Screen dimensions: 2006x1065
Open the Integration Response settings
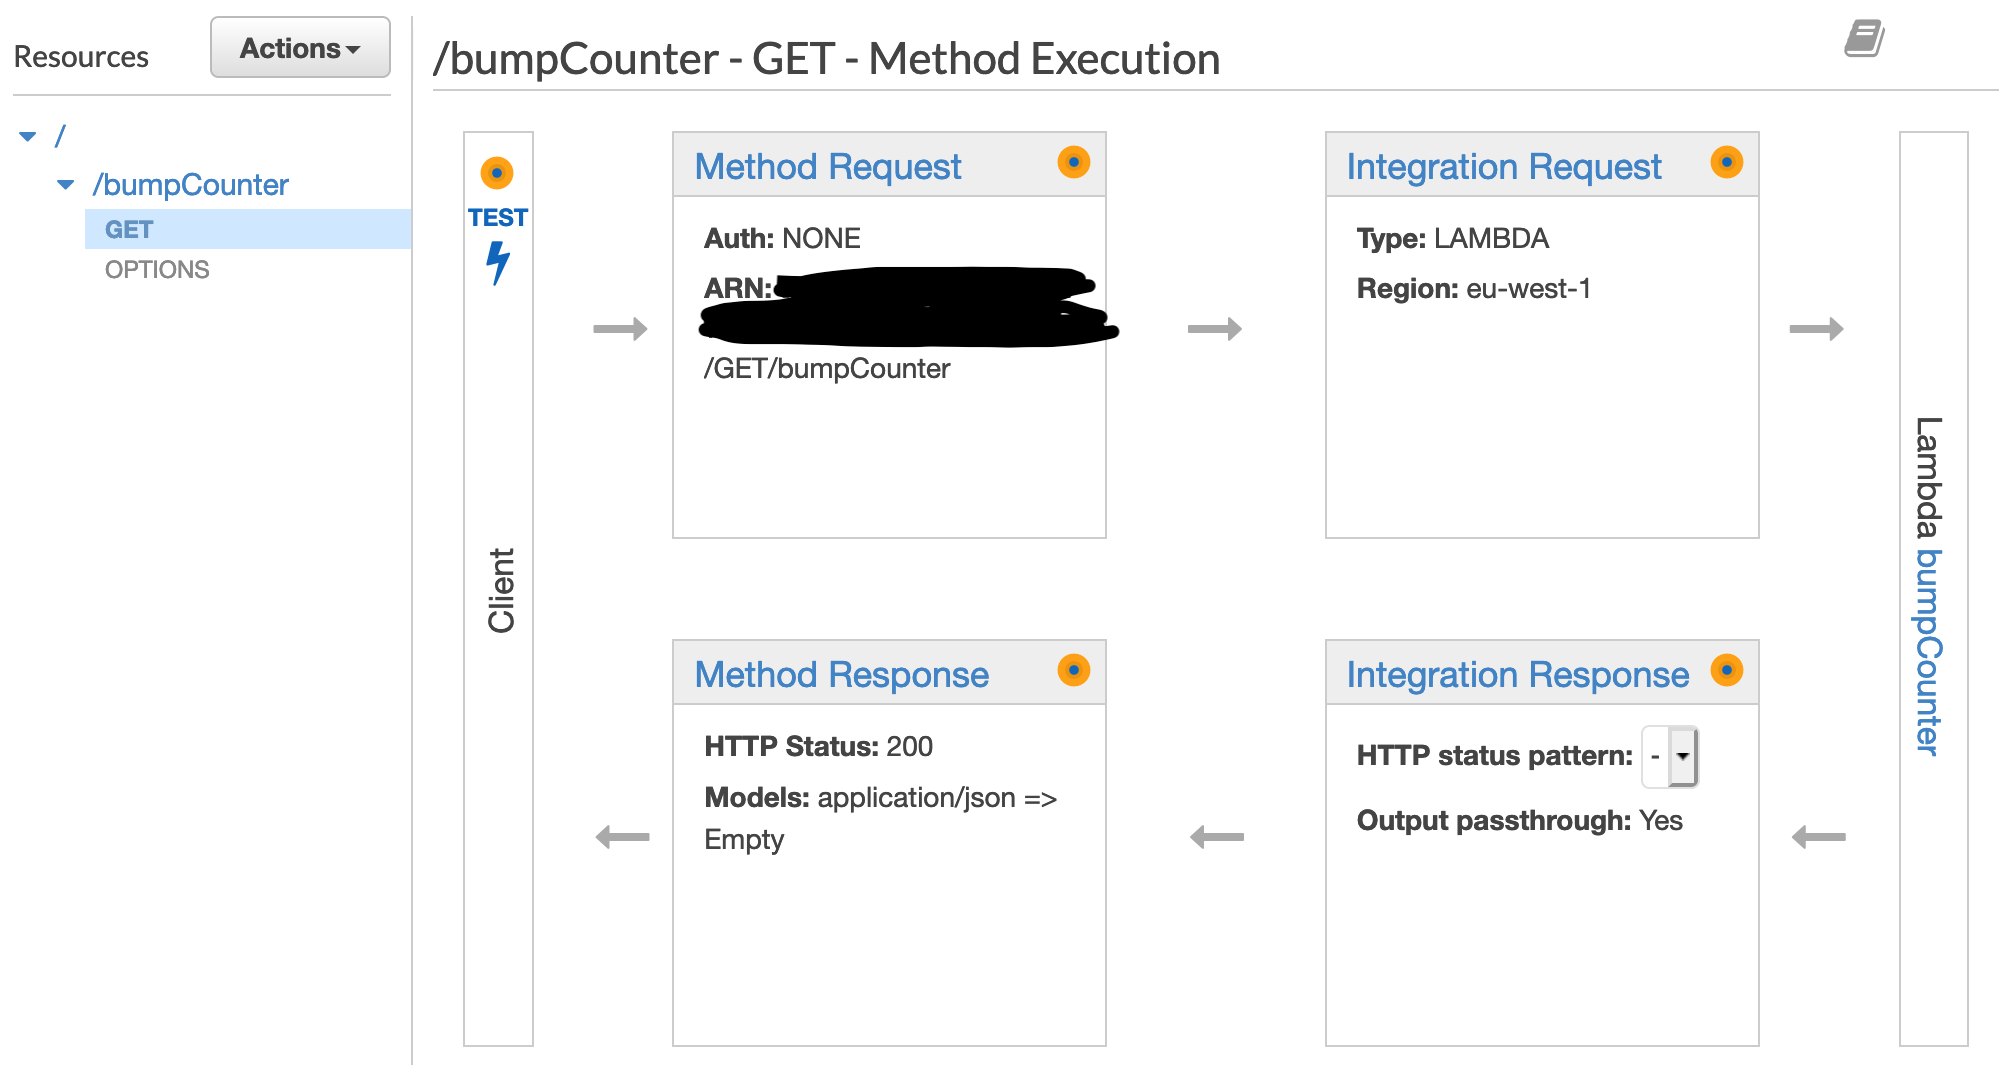coord(1518,674)
